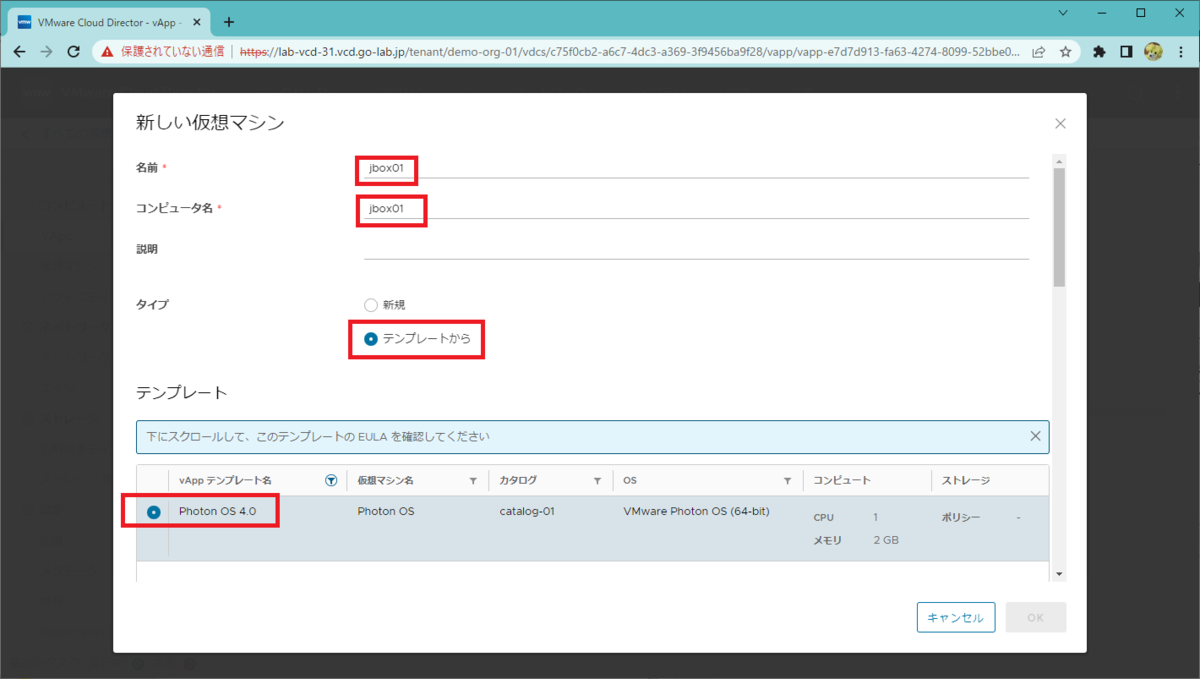The image size is (1200, 679).
Task: Close the new virtual machine dialog
Action: click(x=1060, y=124)
